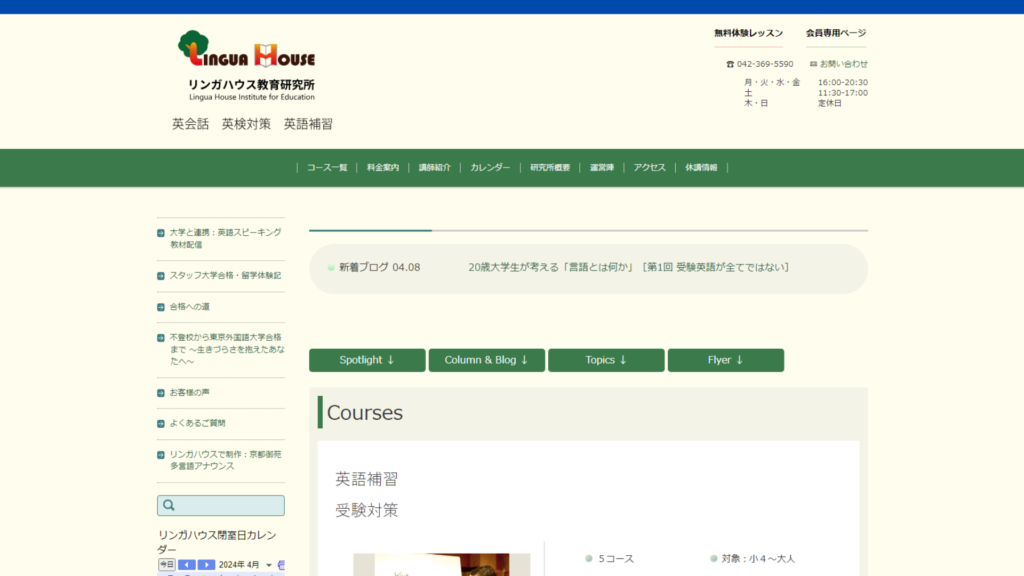Jump to Column & Blog section
The image size is (1024, 576).
[487, 360]
